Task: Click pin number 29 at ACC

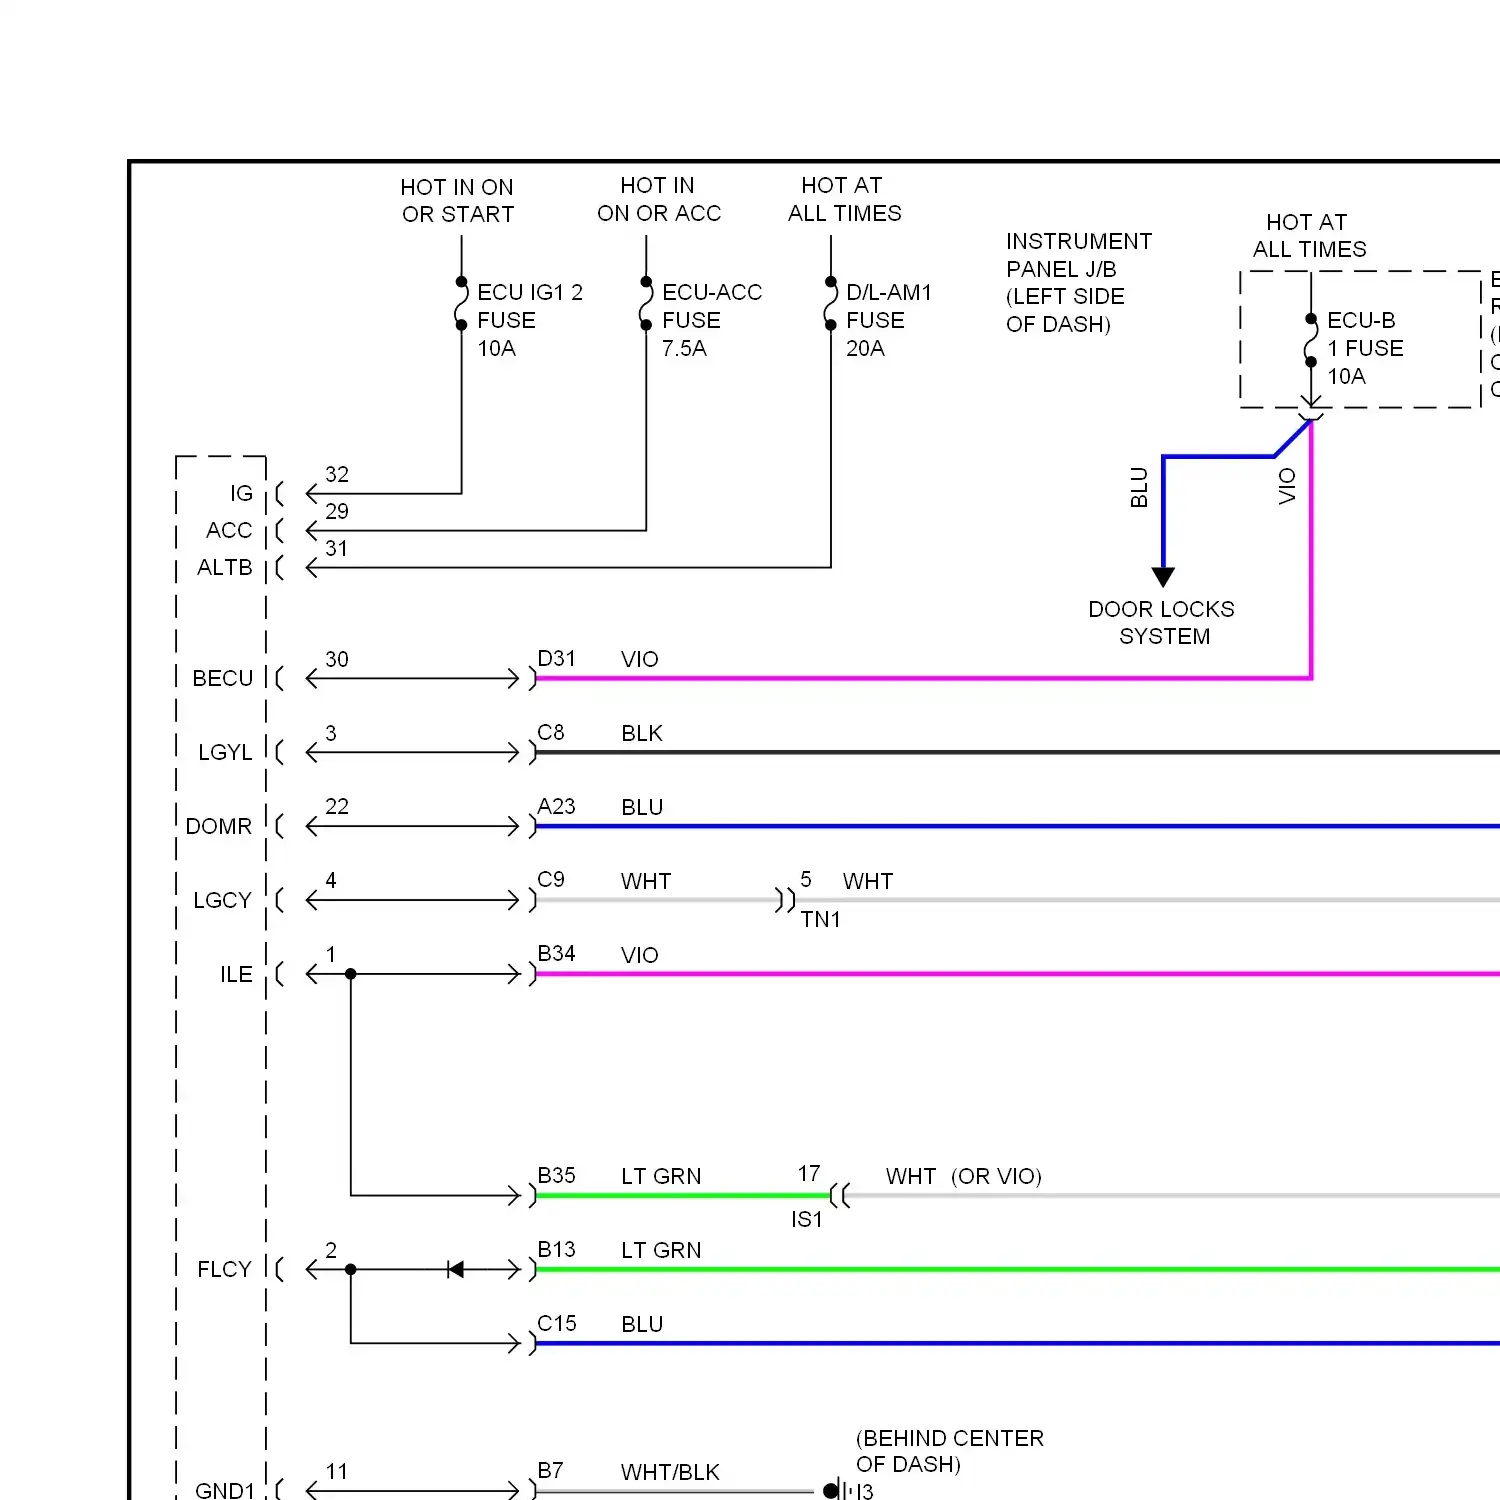Action: 337,511
